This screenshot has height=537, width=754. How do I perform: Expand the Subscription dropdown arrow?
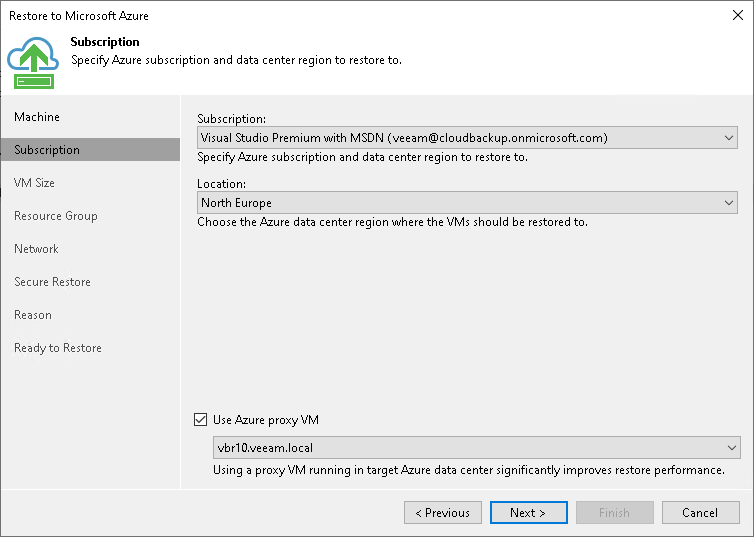tap(729, 138)
